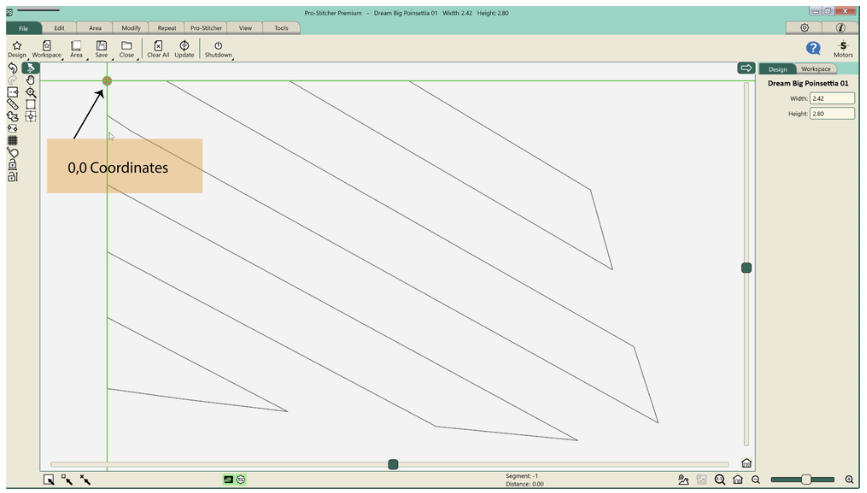Click the zoom slider at bottom right

[x=806, y=480]
